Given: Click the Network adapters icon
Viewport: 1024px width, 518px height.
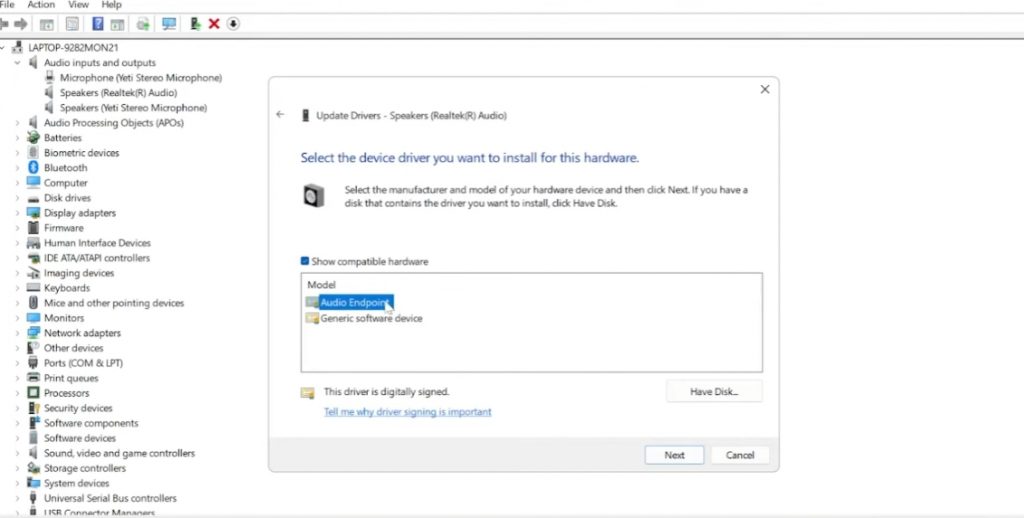Looking at the screenshot, I should coord(33,333).
